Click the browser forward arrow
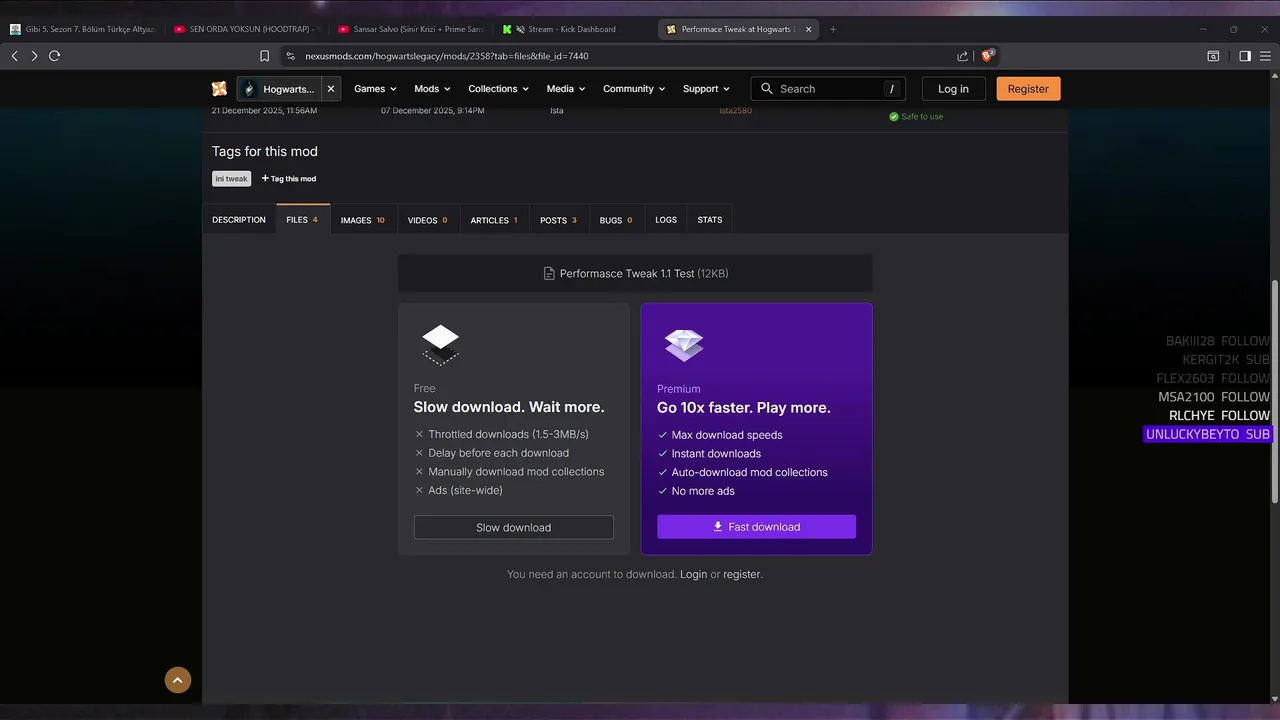Viewport: 1280px width, 720px height. (34, 56)
